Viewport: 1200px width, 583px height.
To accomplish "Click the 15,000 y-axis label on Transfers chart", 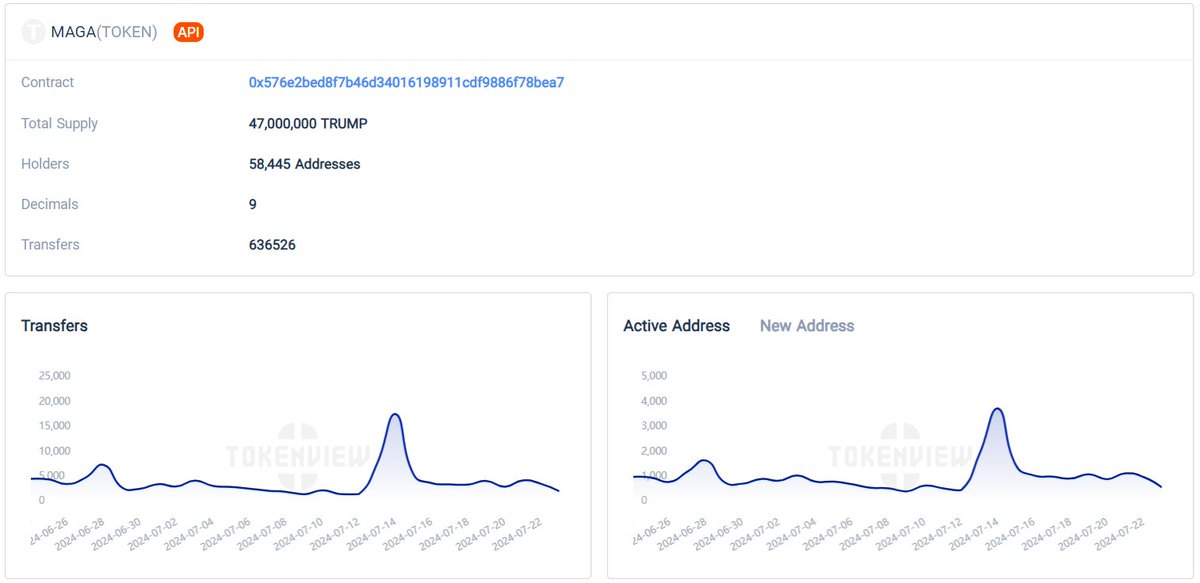I will pyautogui.click(x=54, y=426).
